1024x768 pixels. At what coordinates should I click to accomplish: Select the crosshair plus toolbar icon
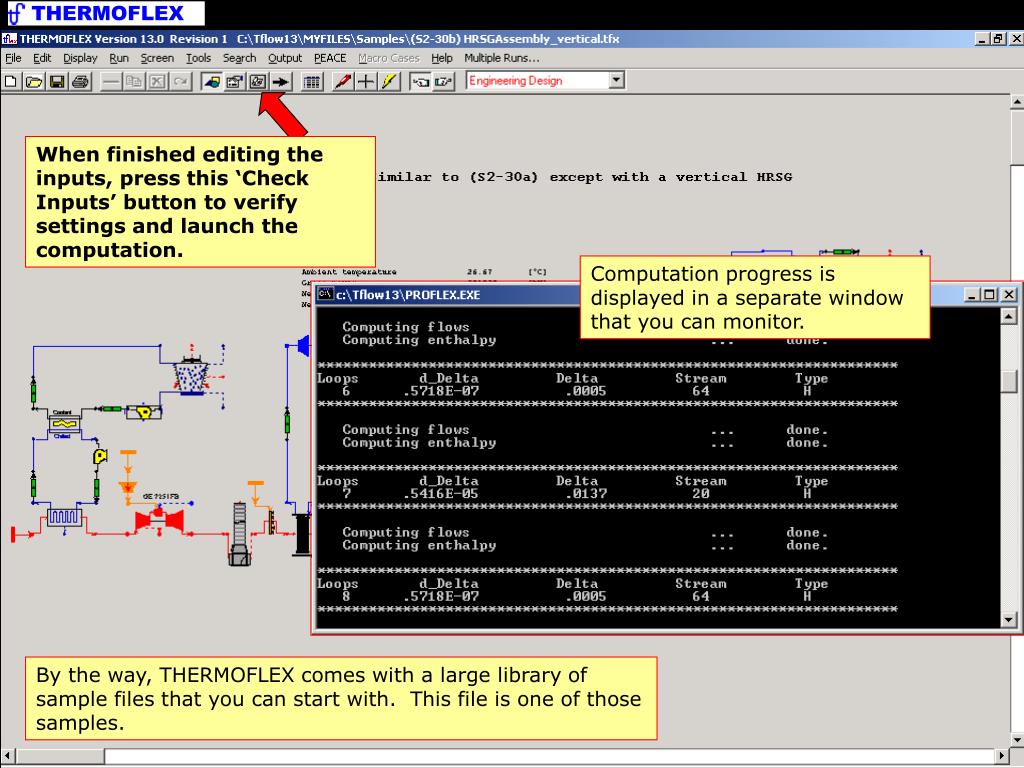pyautogui.click(x=366, y=82)
